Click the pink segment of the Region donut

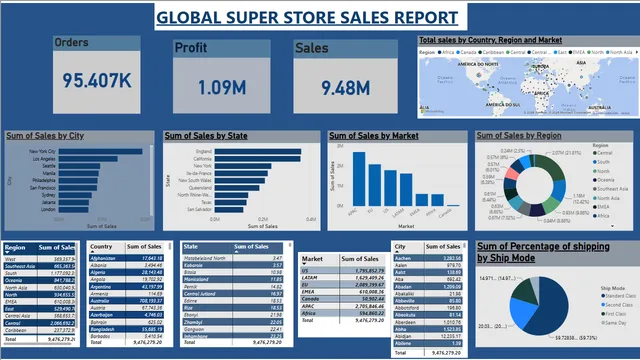[512, 173]
